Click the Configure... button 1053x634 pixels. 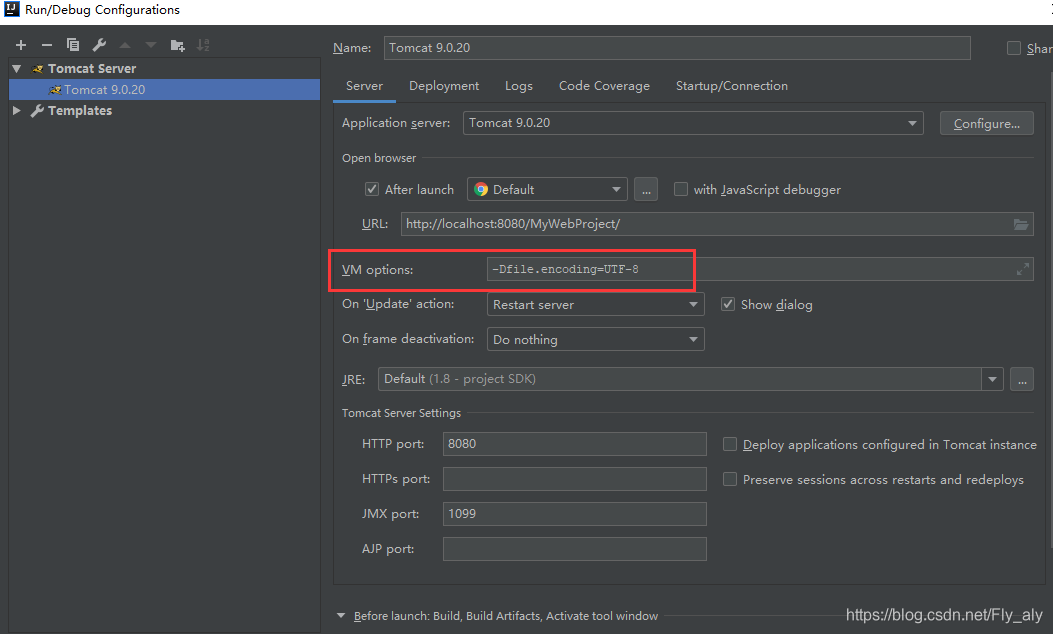point(987,124)
